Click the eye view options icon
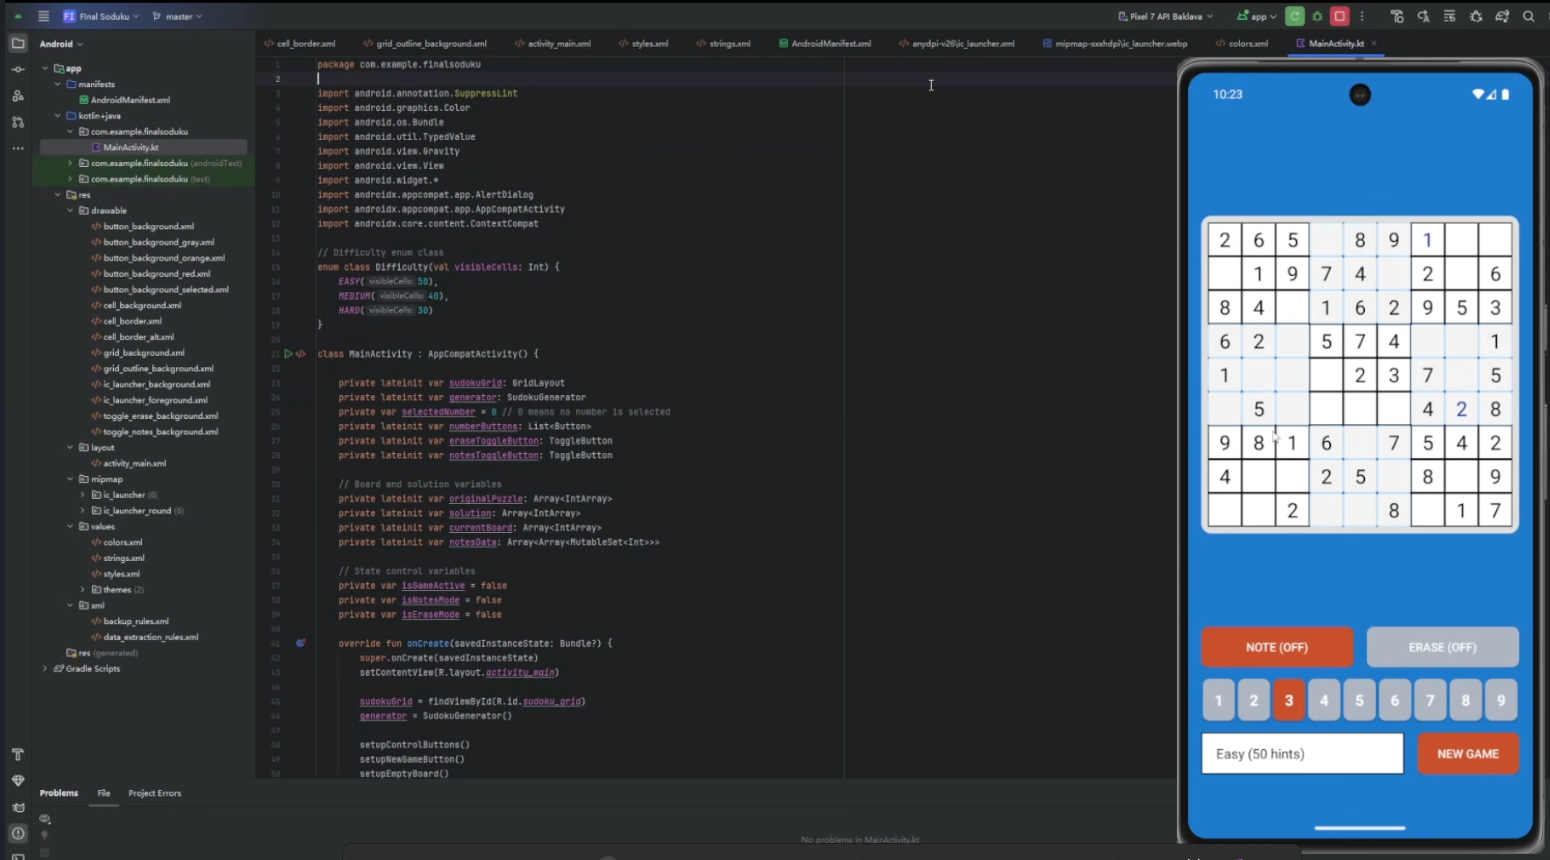The height and width of the screenshot is (860, 1550). 45,819
